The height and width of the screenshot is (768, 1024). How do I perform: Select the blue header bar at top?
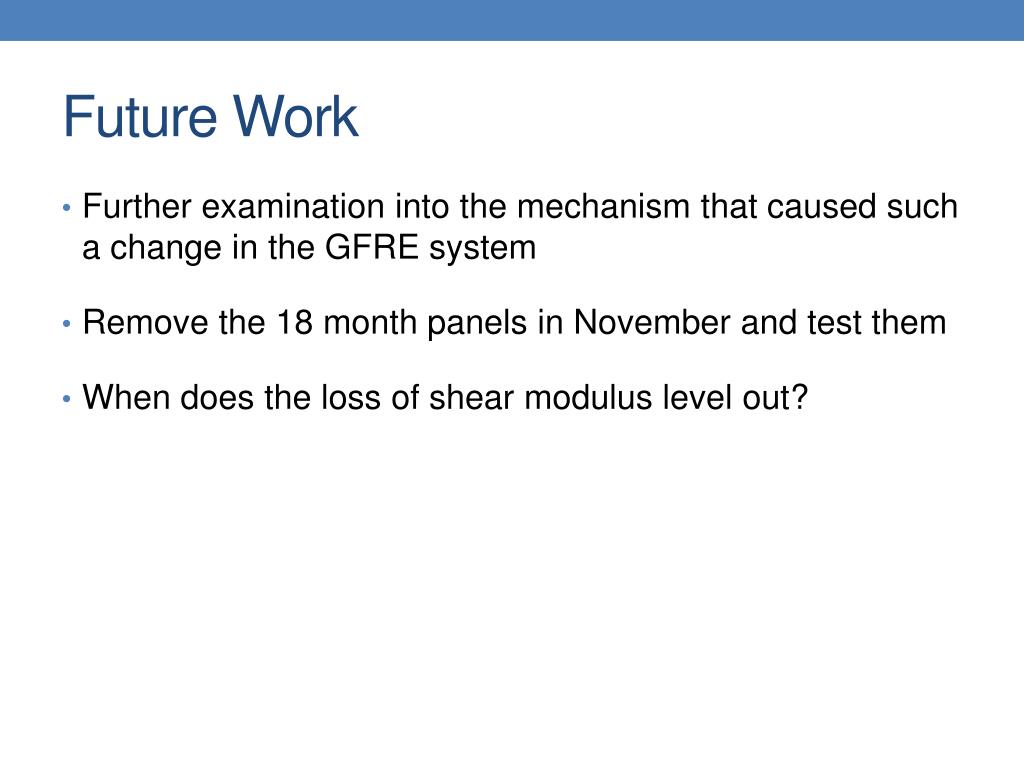coord(512,20)
